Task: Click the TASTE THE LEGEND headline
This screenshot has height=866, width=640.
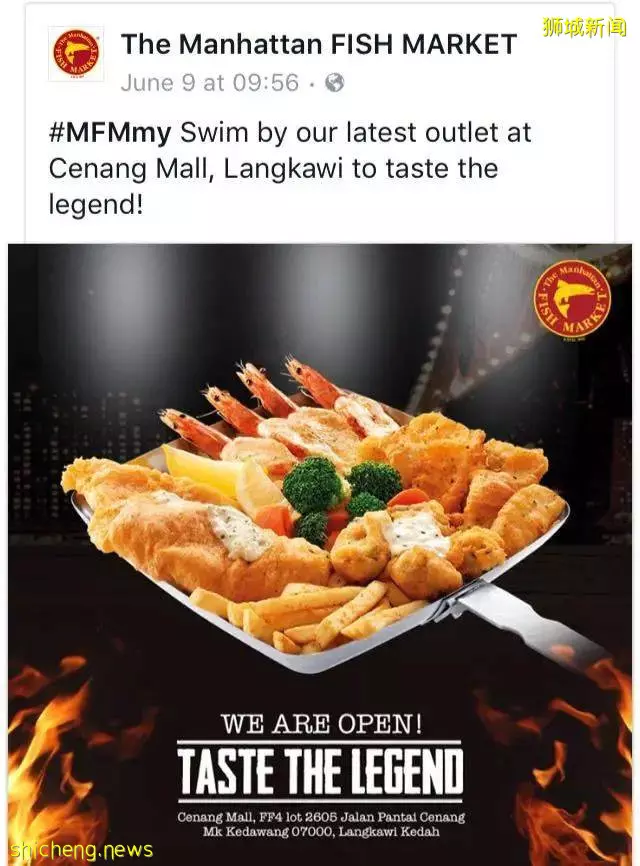Action: (320, 772)
